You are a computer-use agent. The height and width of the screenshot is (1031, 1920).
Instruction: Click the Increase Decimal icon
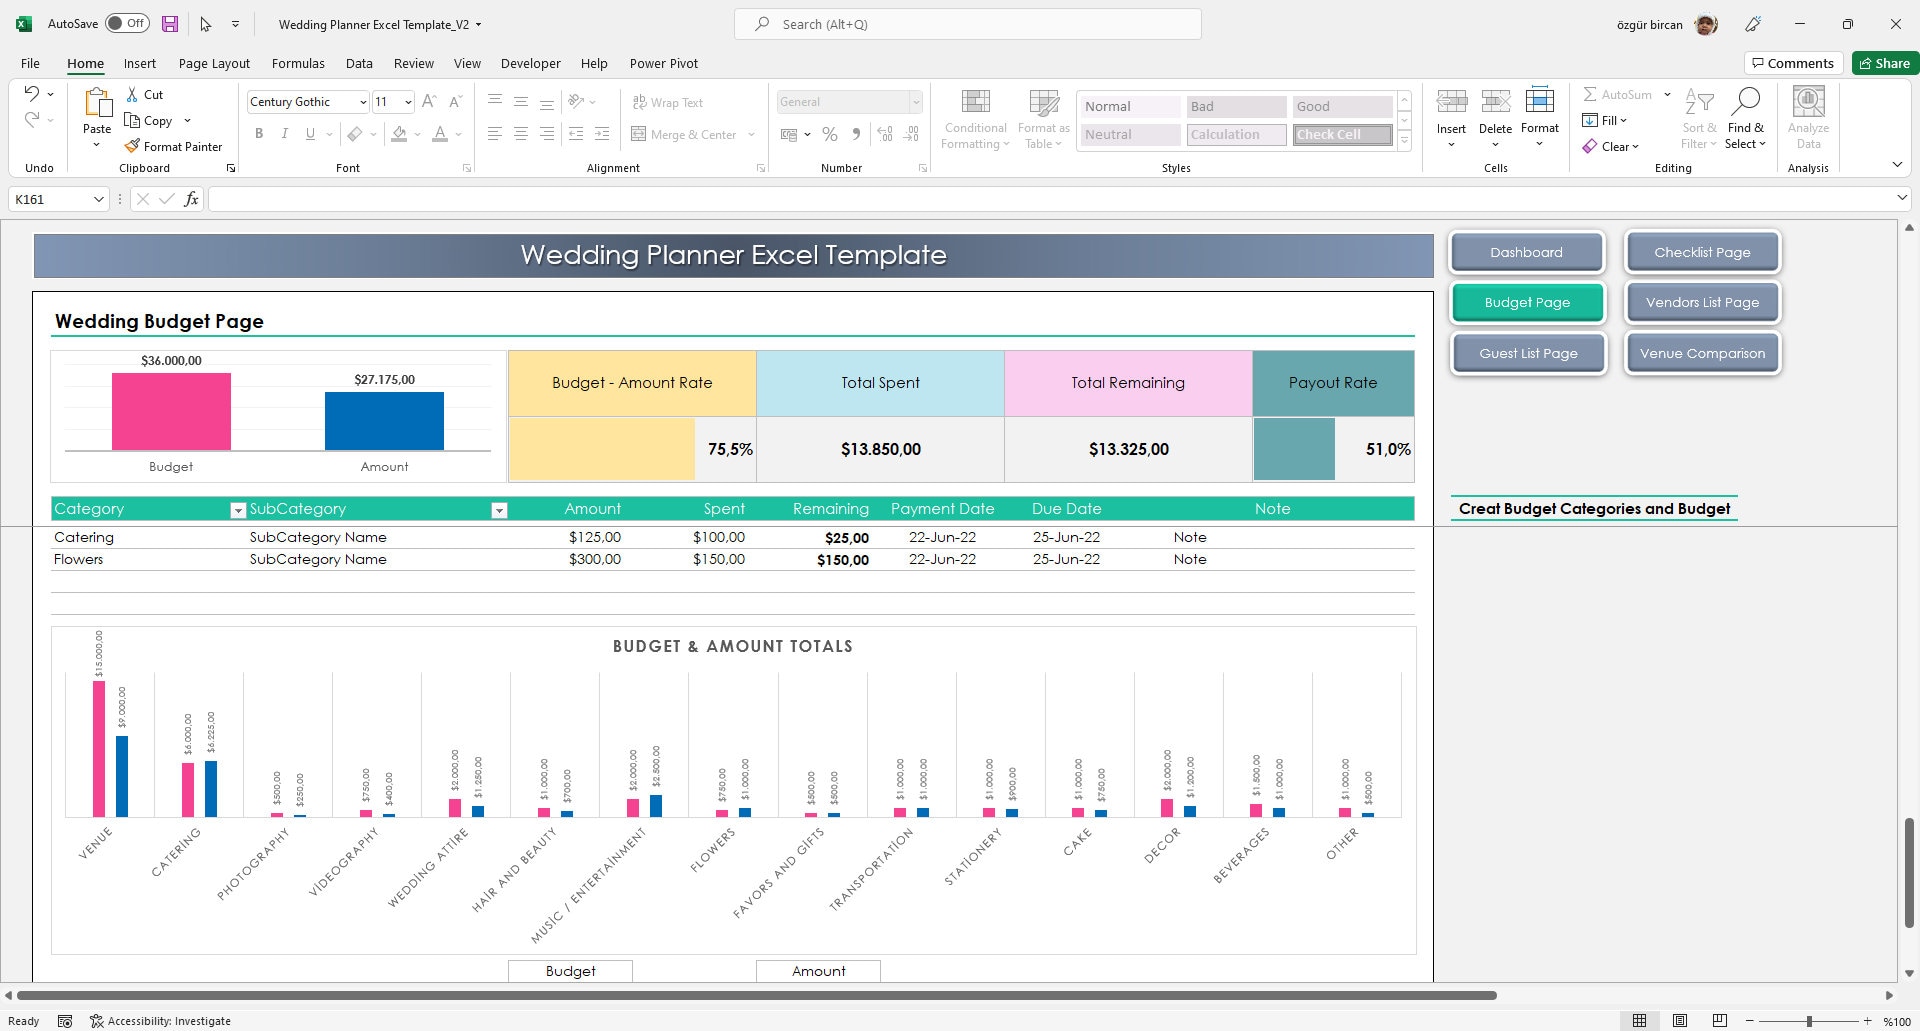click(x=885, y=133)
